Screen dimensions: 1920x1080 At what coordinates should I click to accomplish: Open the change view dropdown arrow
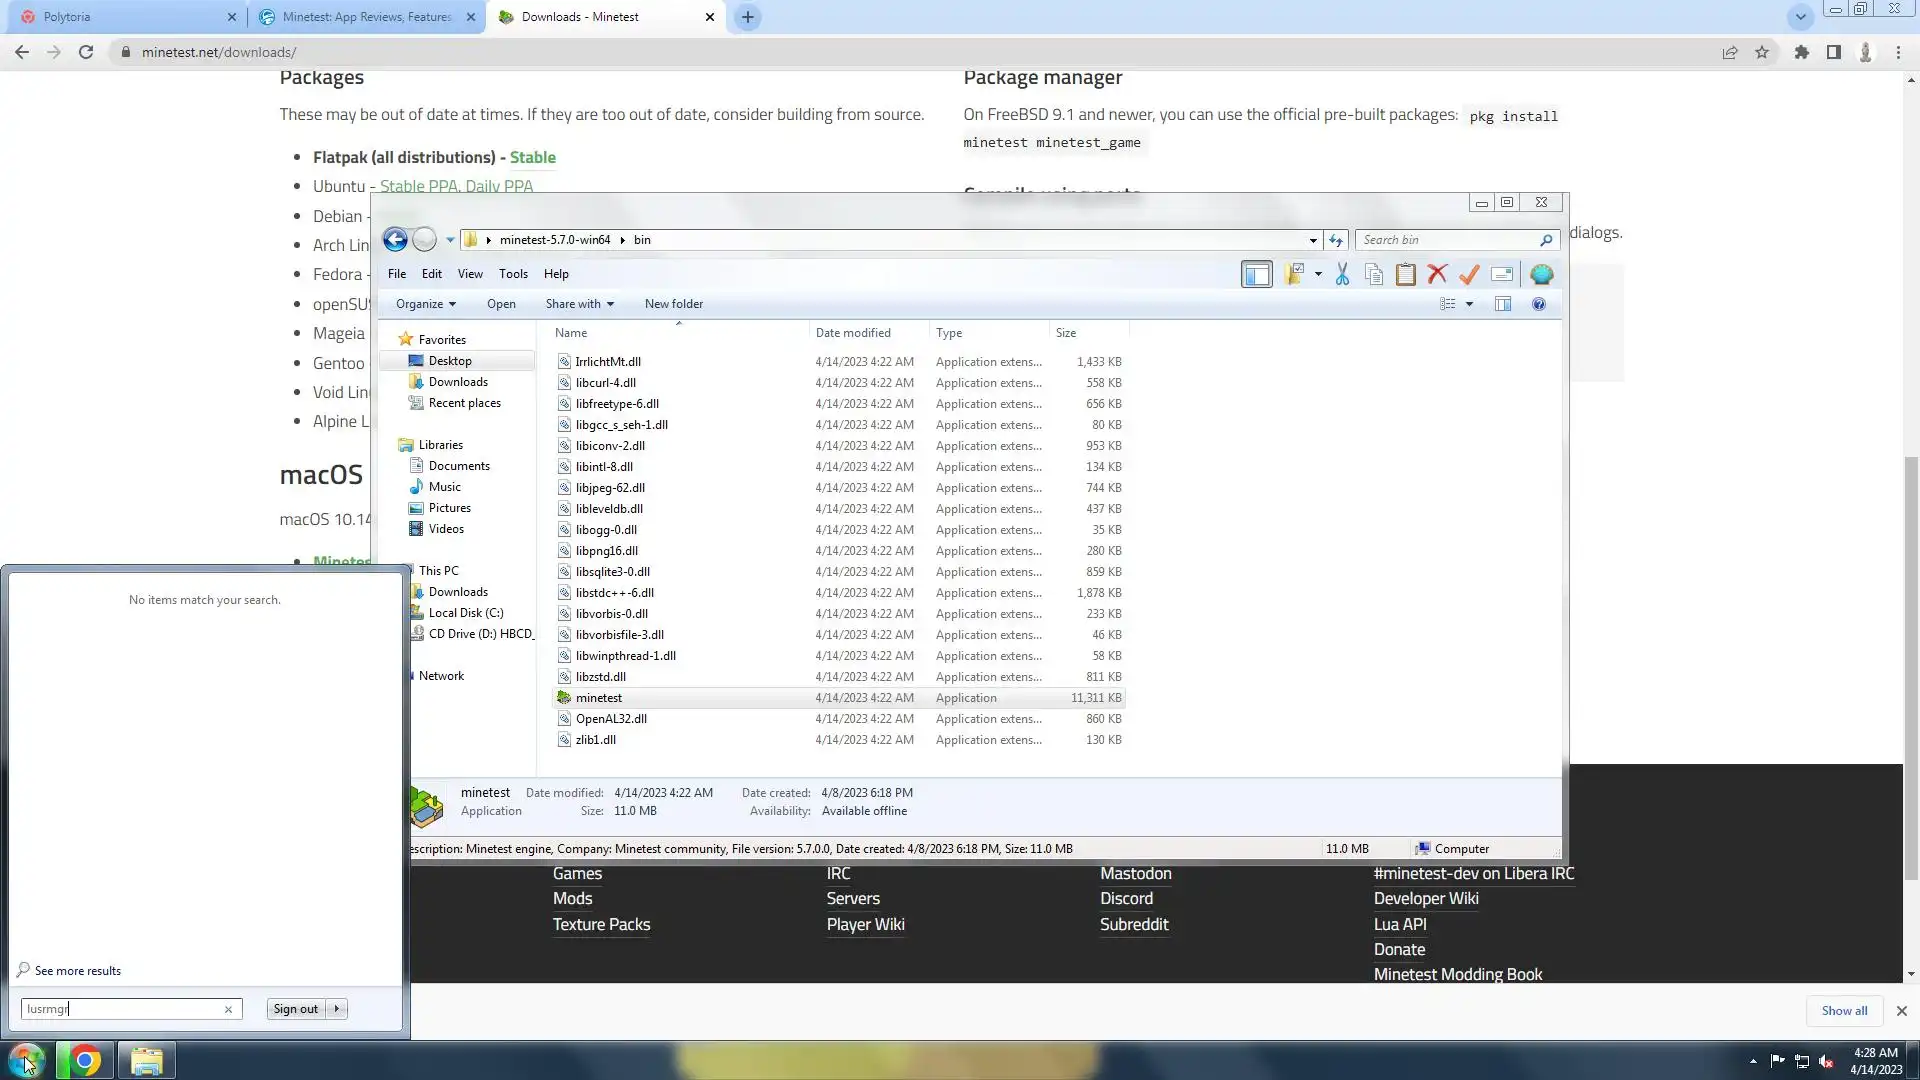point(1469,304)
